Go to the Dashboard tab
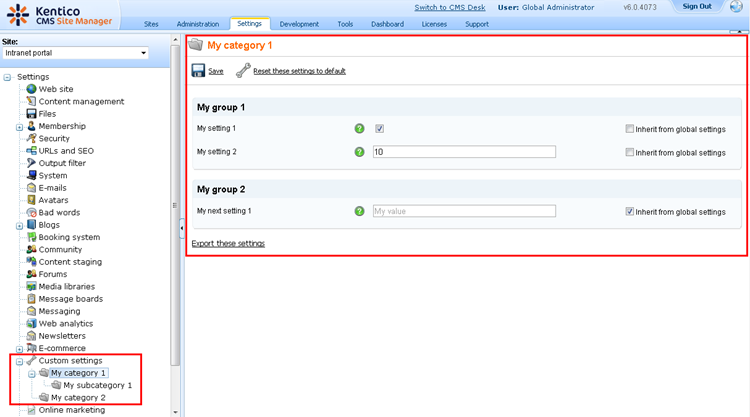Screen dimensions: 750x417 pos(387,24)
